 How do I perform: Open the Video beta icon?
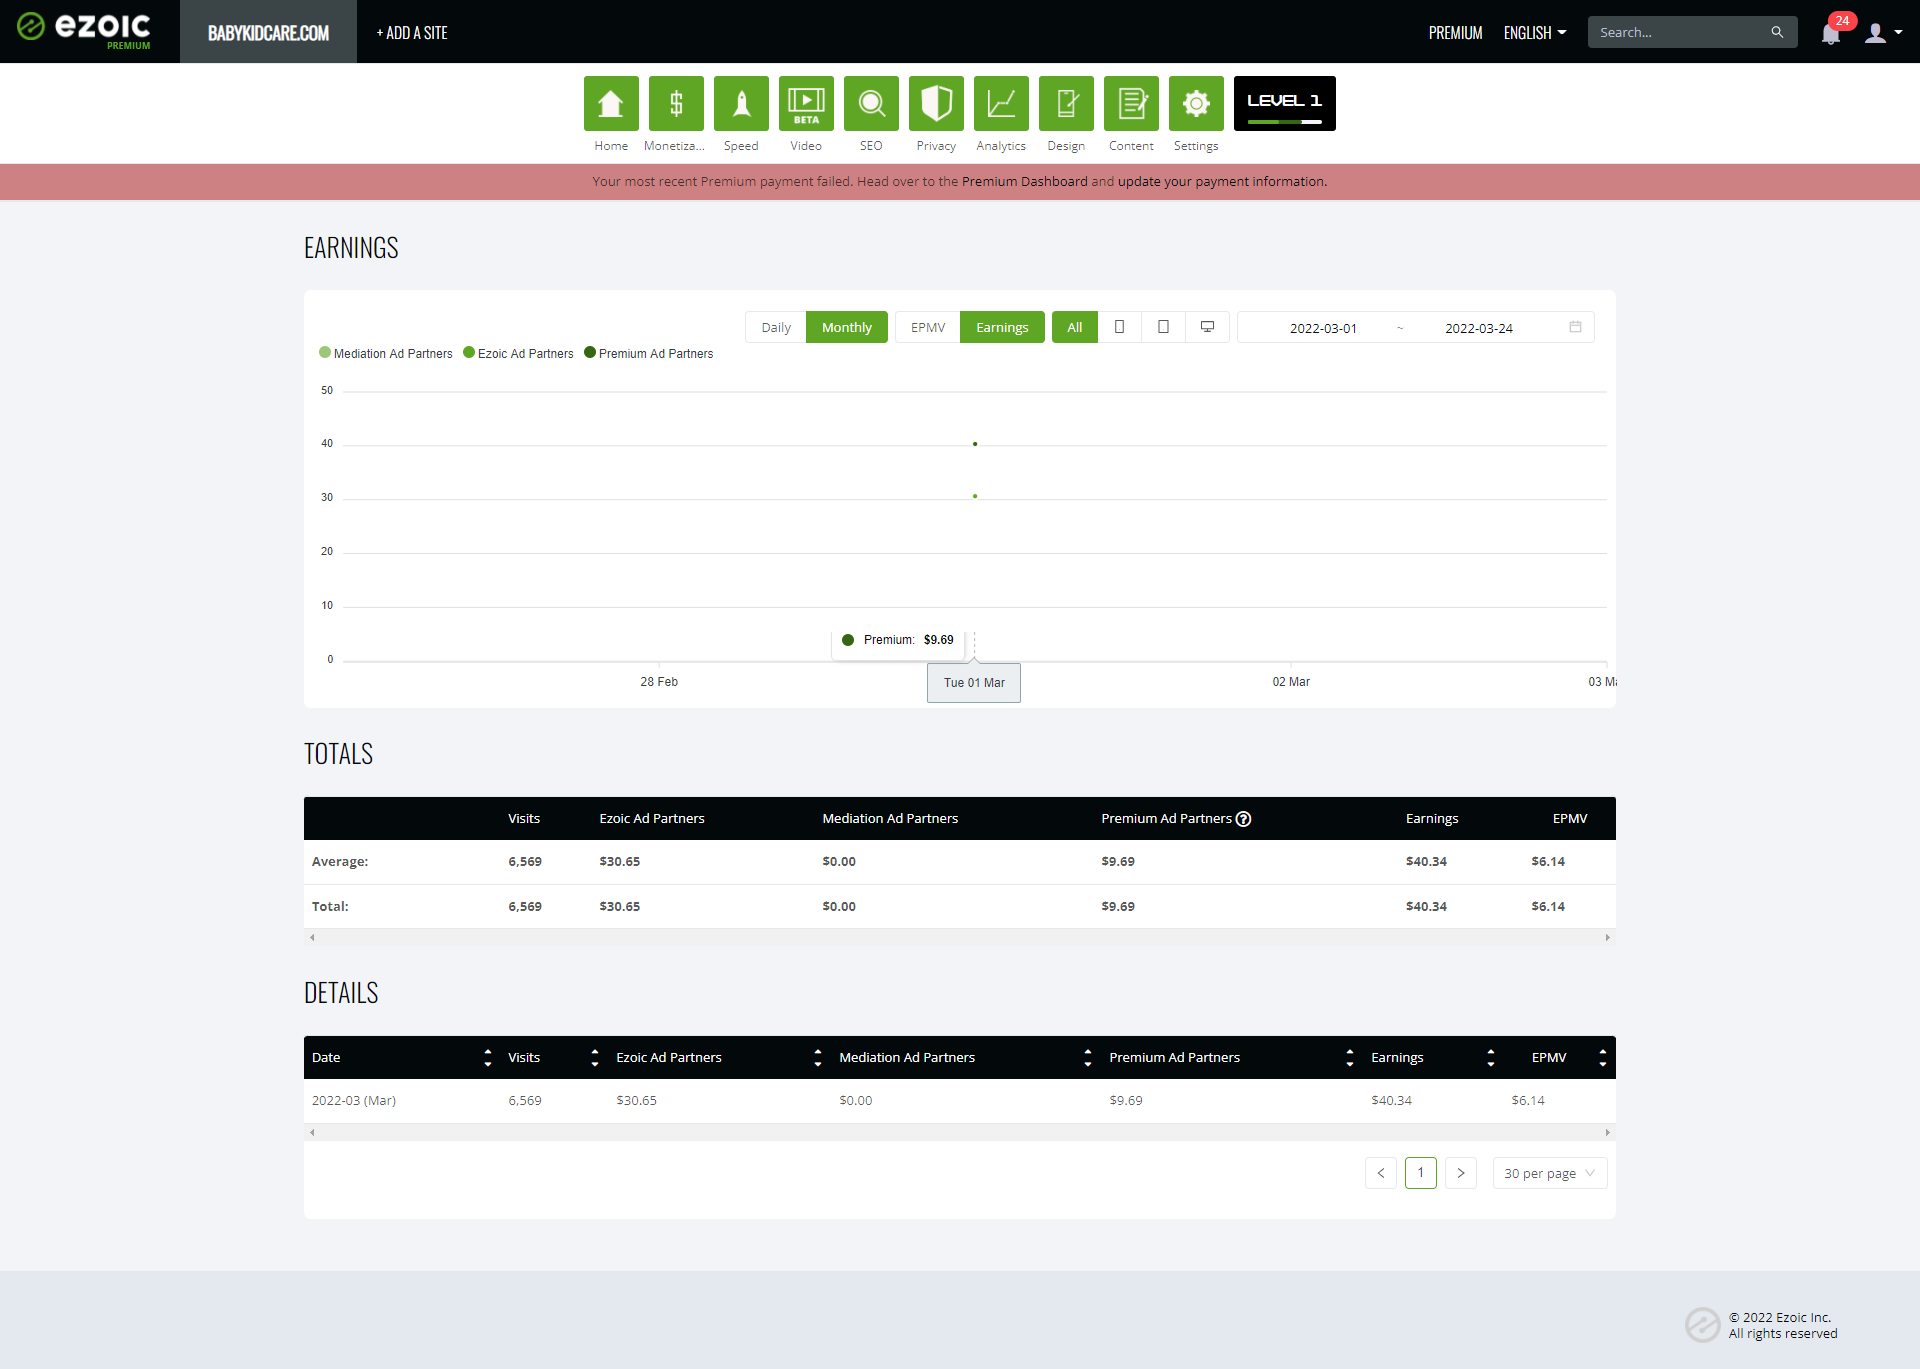[806, 104]
